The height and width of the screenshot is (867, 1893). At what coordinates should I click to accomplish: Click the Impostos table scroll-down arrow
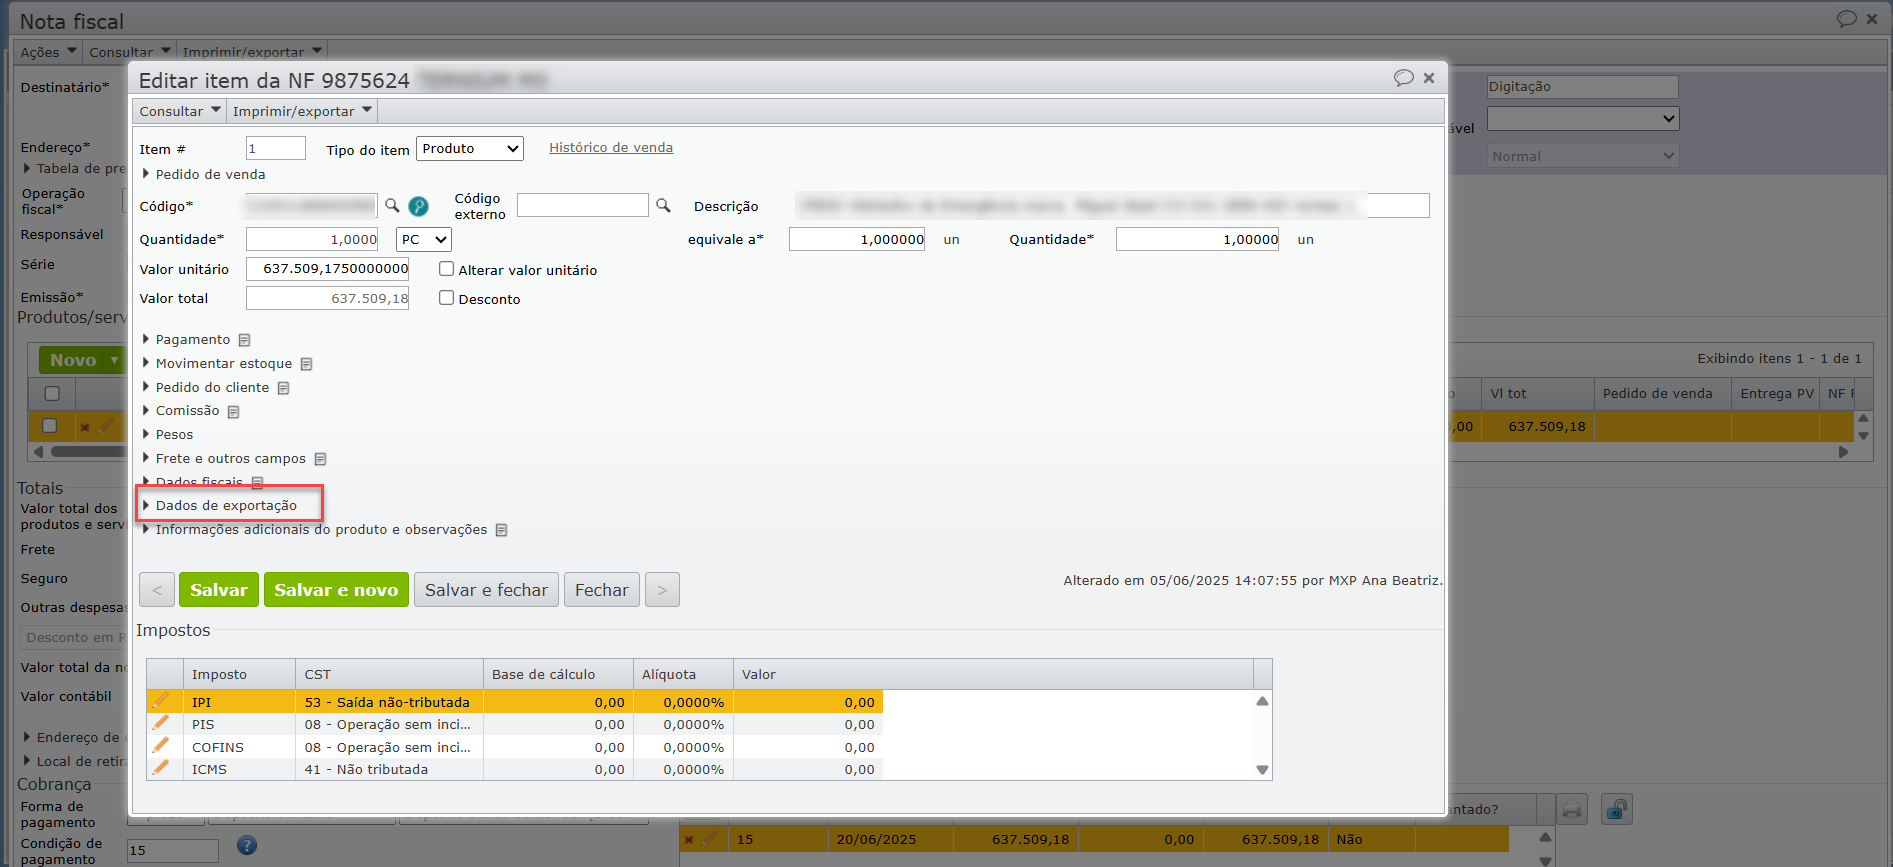pos(1262,770)
